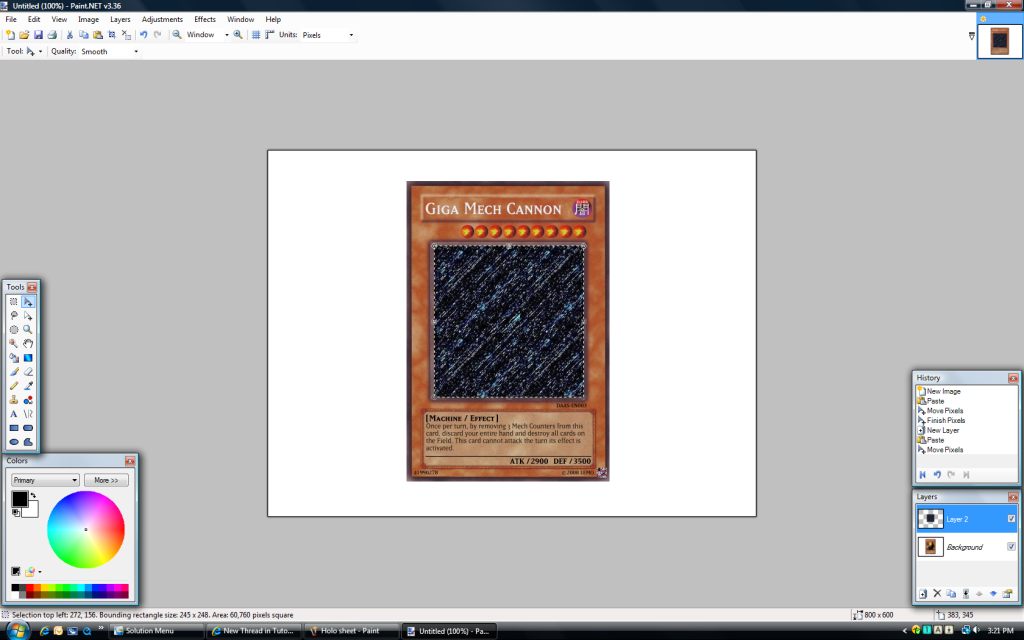
Task: Pick the Paint Bucket tool
Action: 14,357
